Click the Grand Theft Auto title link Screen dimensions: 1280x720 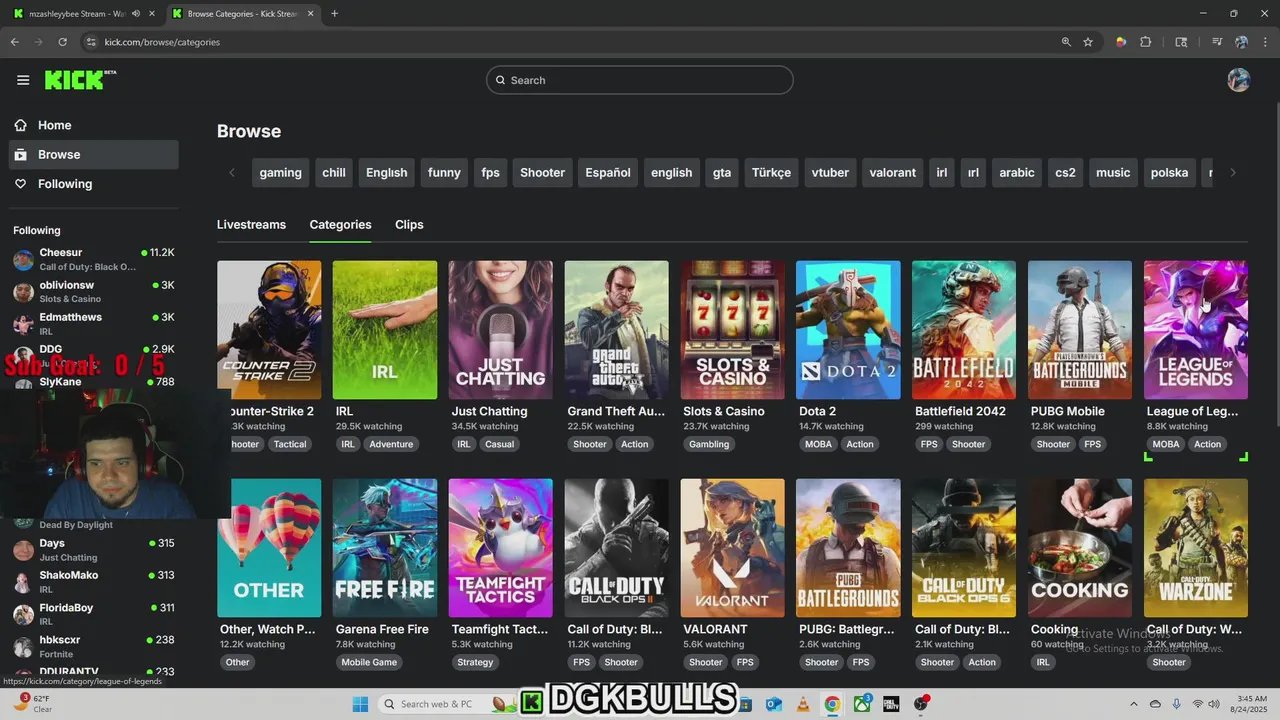[616, 411]
